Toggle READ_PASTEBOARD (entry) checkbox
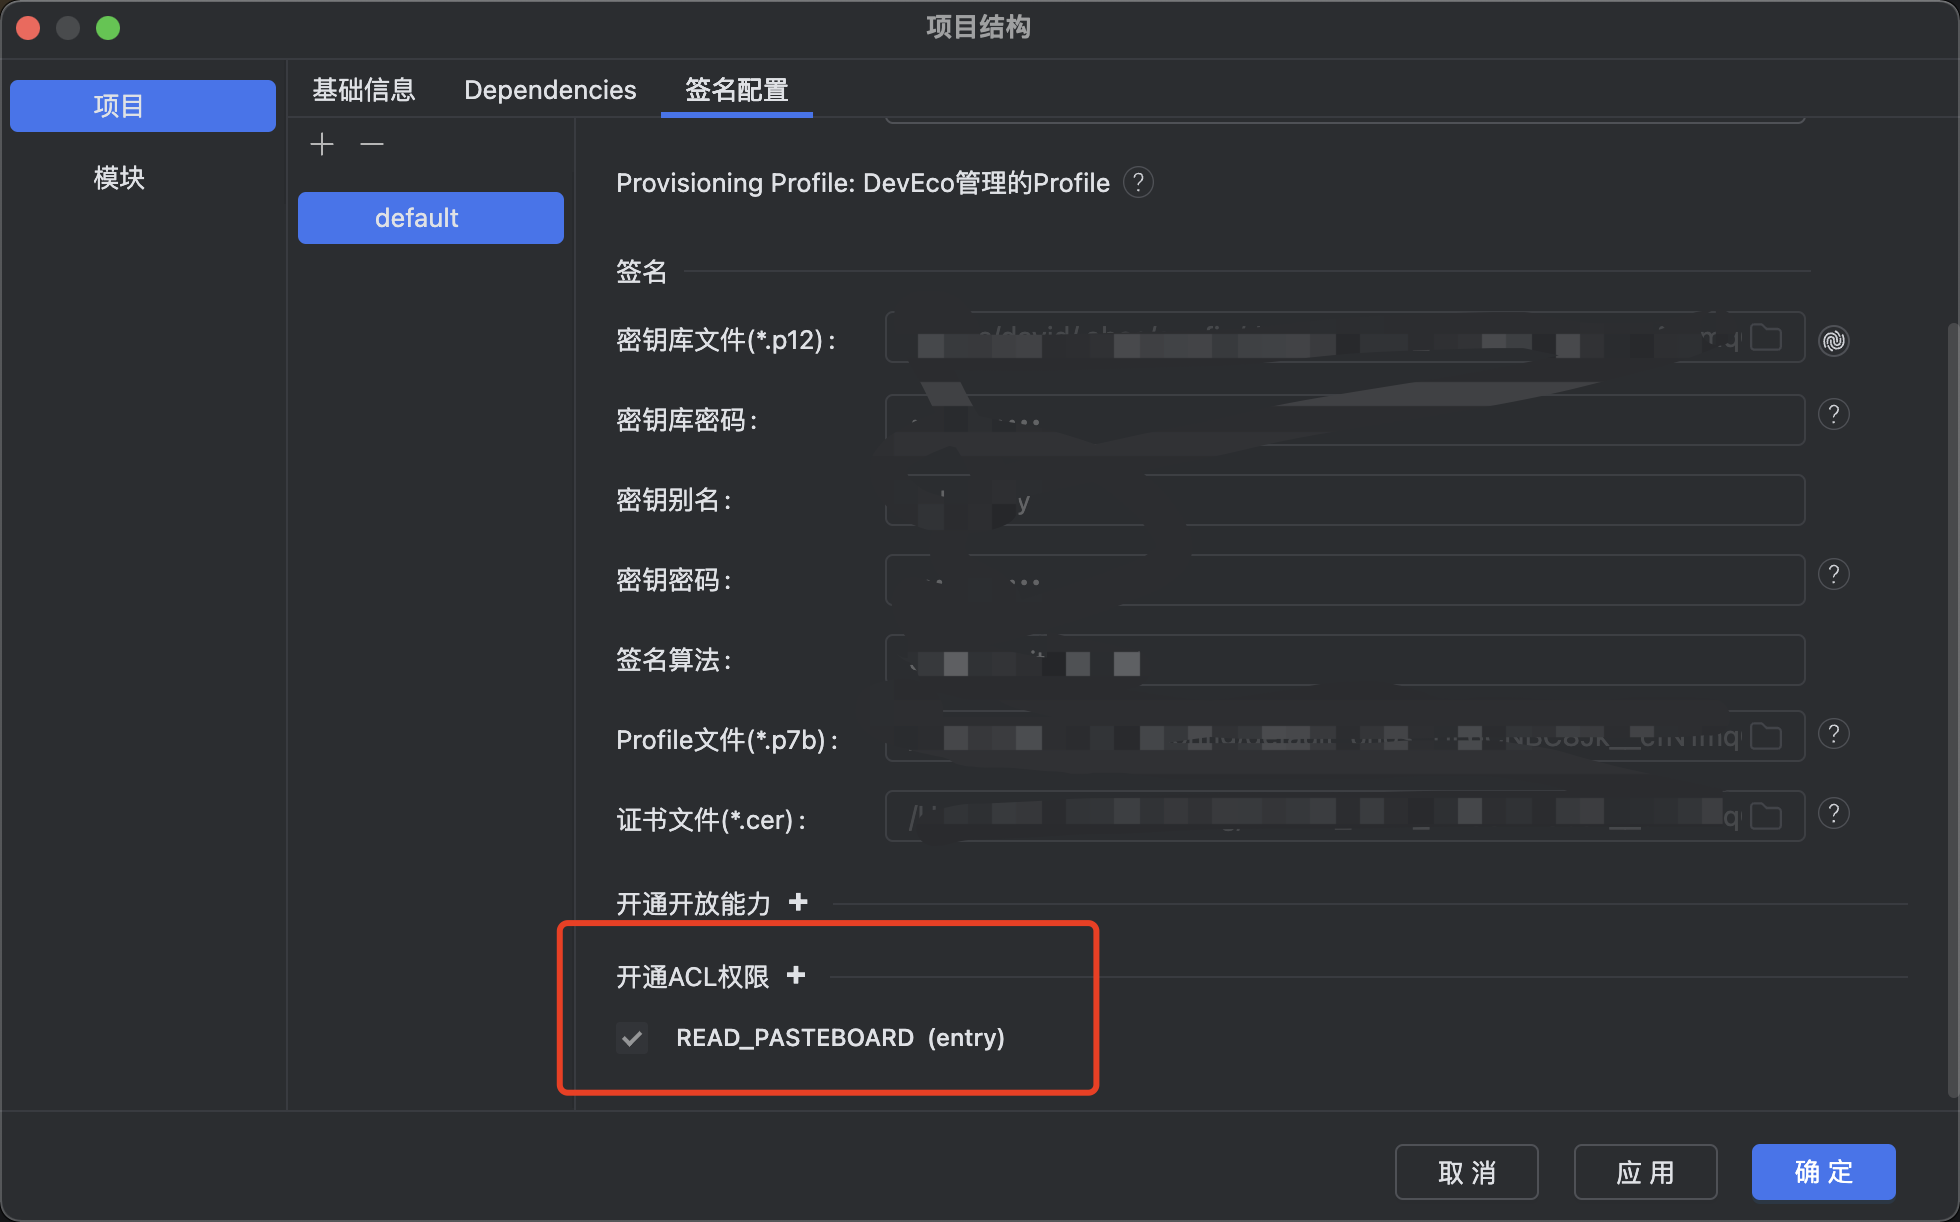Viewport: 1960px width, 1222px height. tap(632, 1038)
